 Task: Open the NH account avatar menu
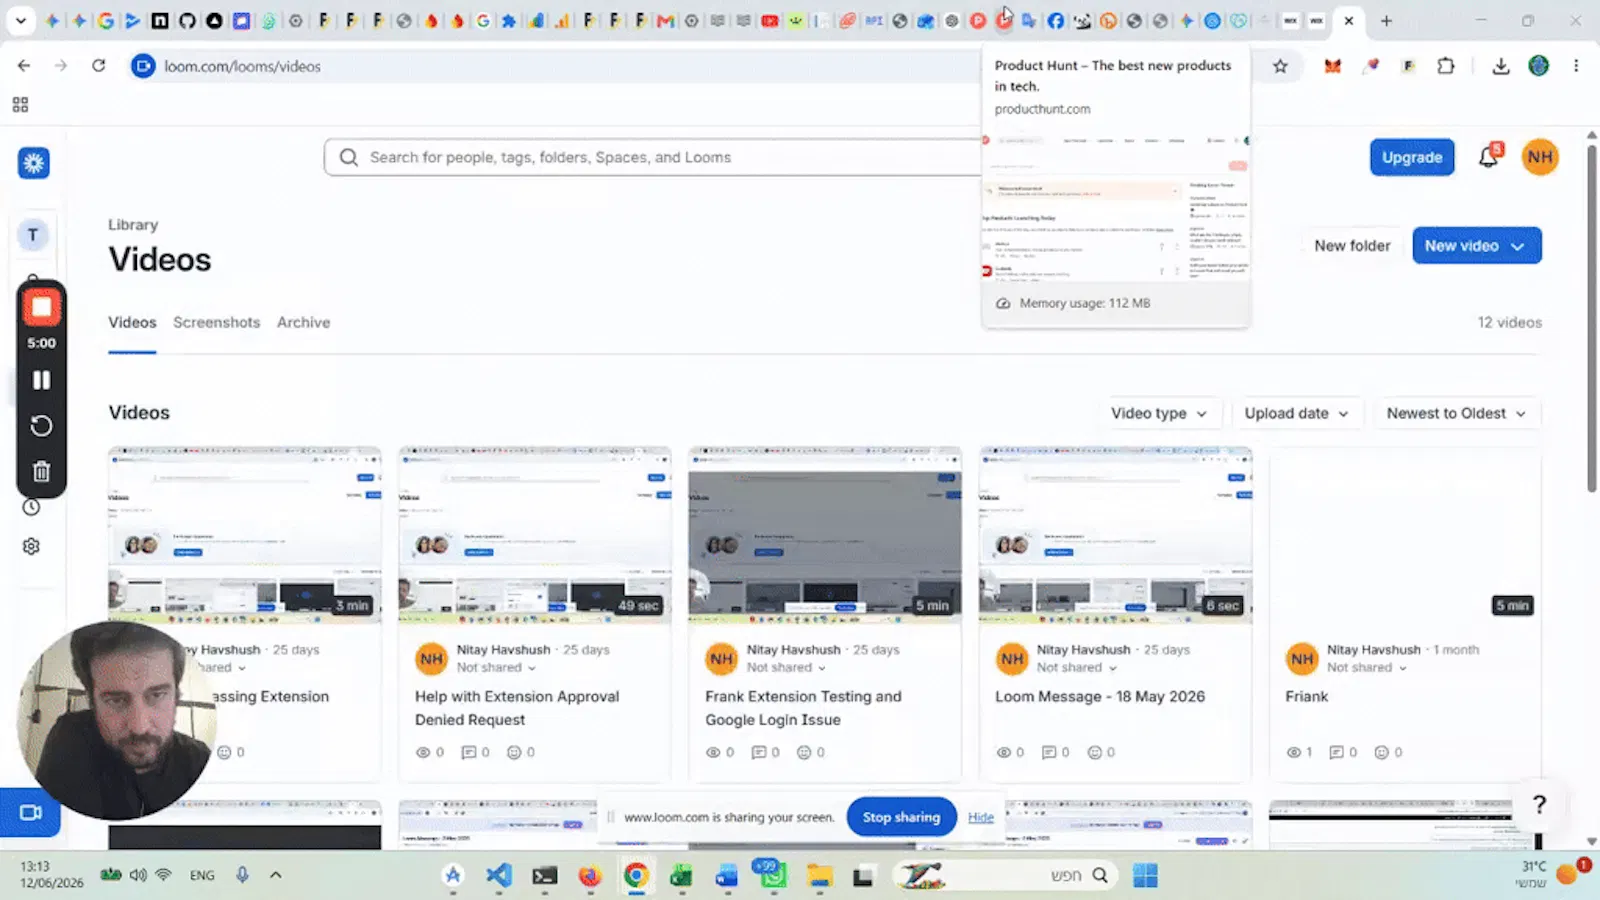[1540, 157]
